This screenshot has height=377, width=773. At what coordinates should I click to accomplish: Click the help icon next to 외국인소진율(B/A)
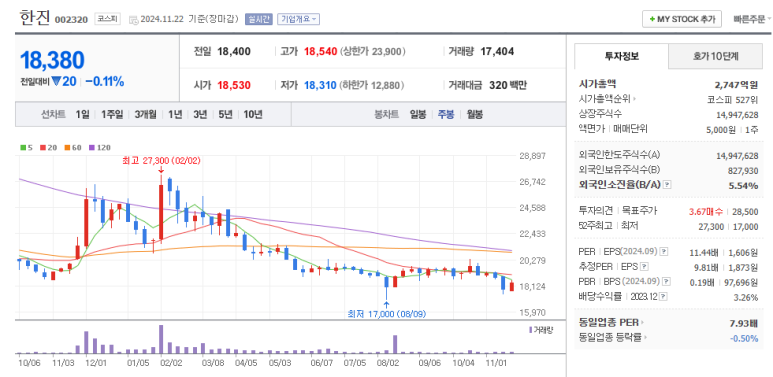click(668, 185)
